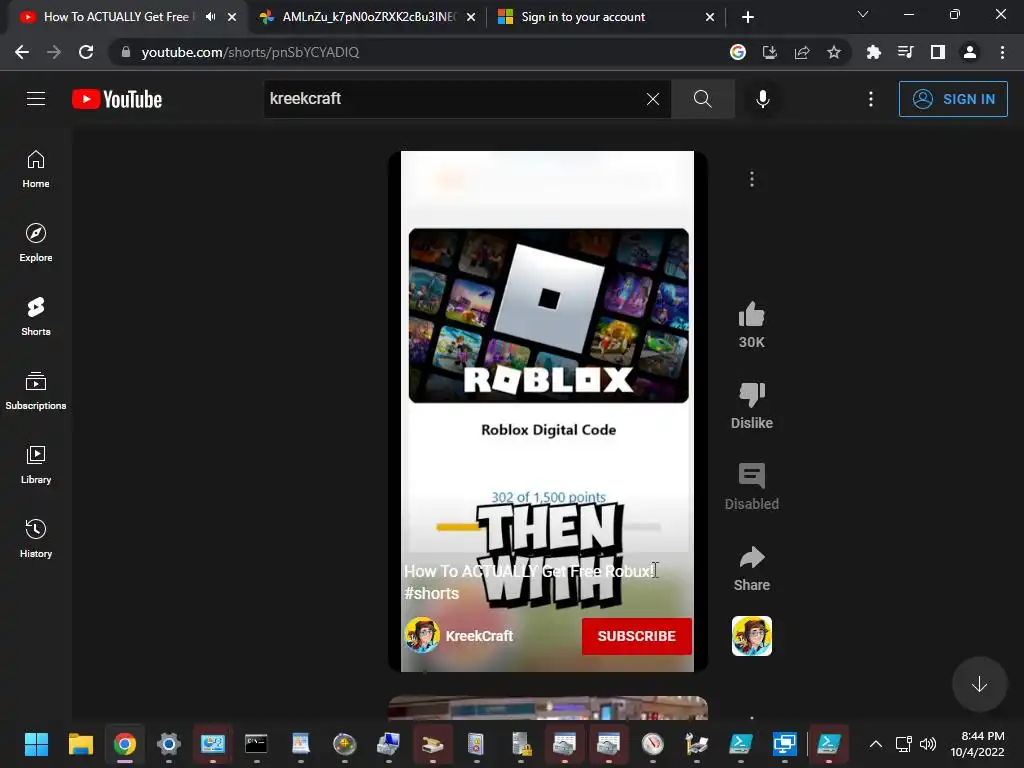View site information lock icon
This screenshot has width=1024, height=768.
click(x=125, y=52)
